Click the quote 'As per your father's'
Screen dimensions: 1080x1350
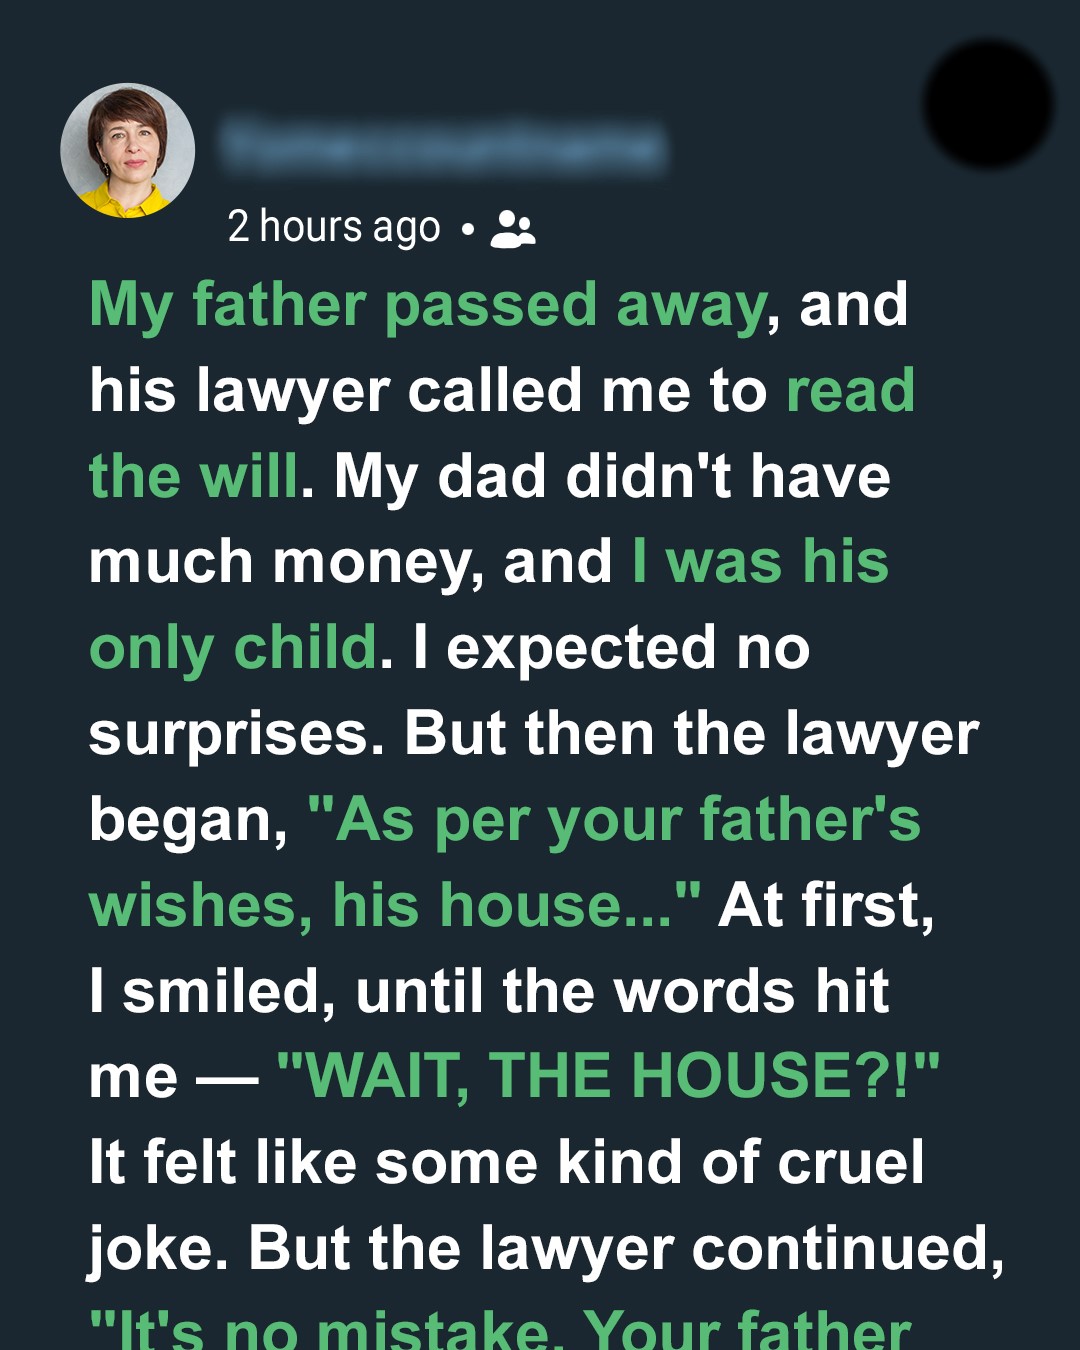click(614, 821)
